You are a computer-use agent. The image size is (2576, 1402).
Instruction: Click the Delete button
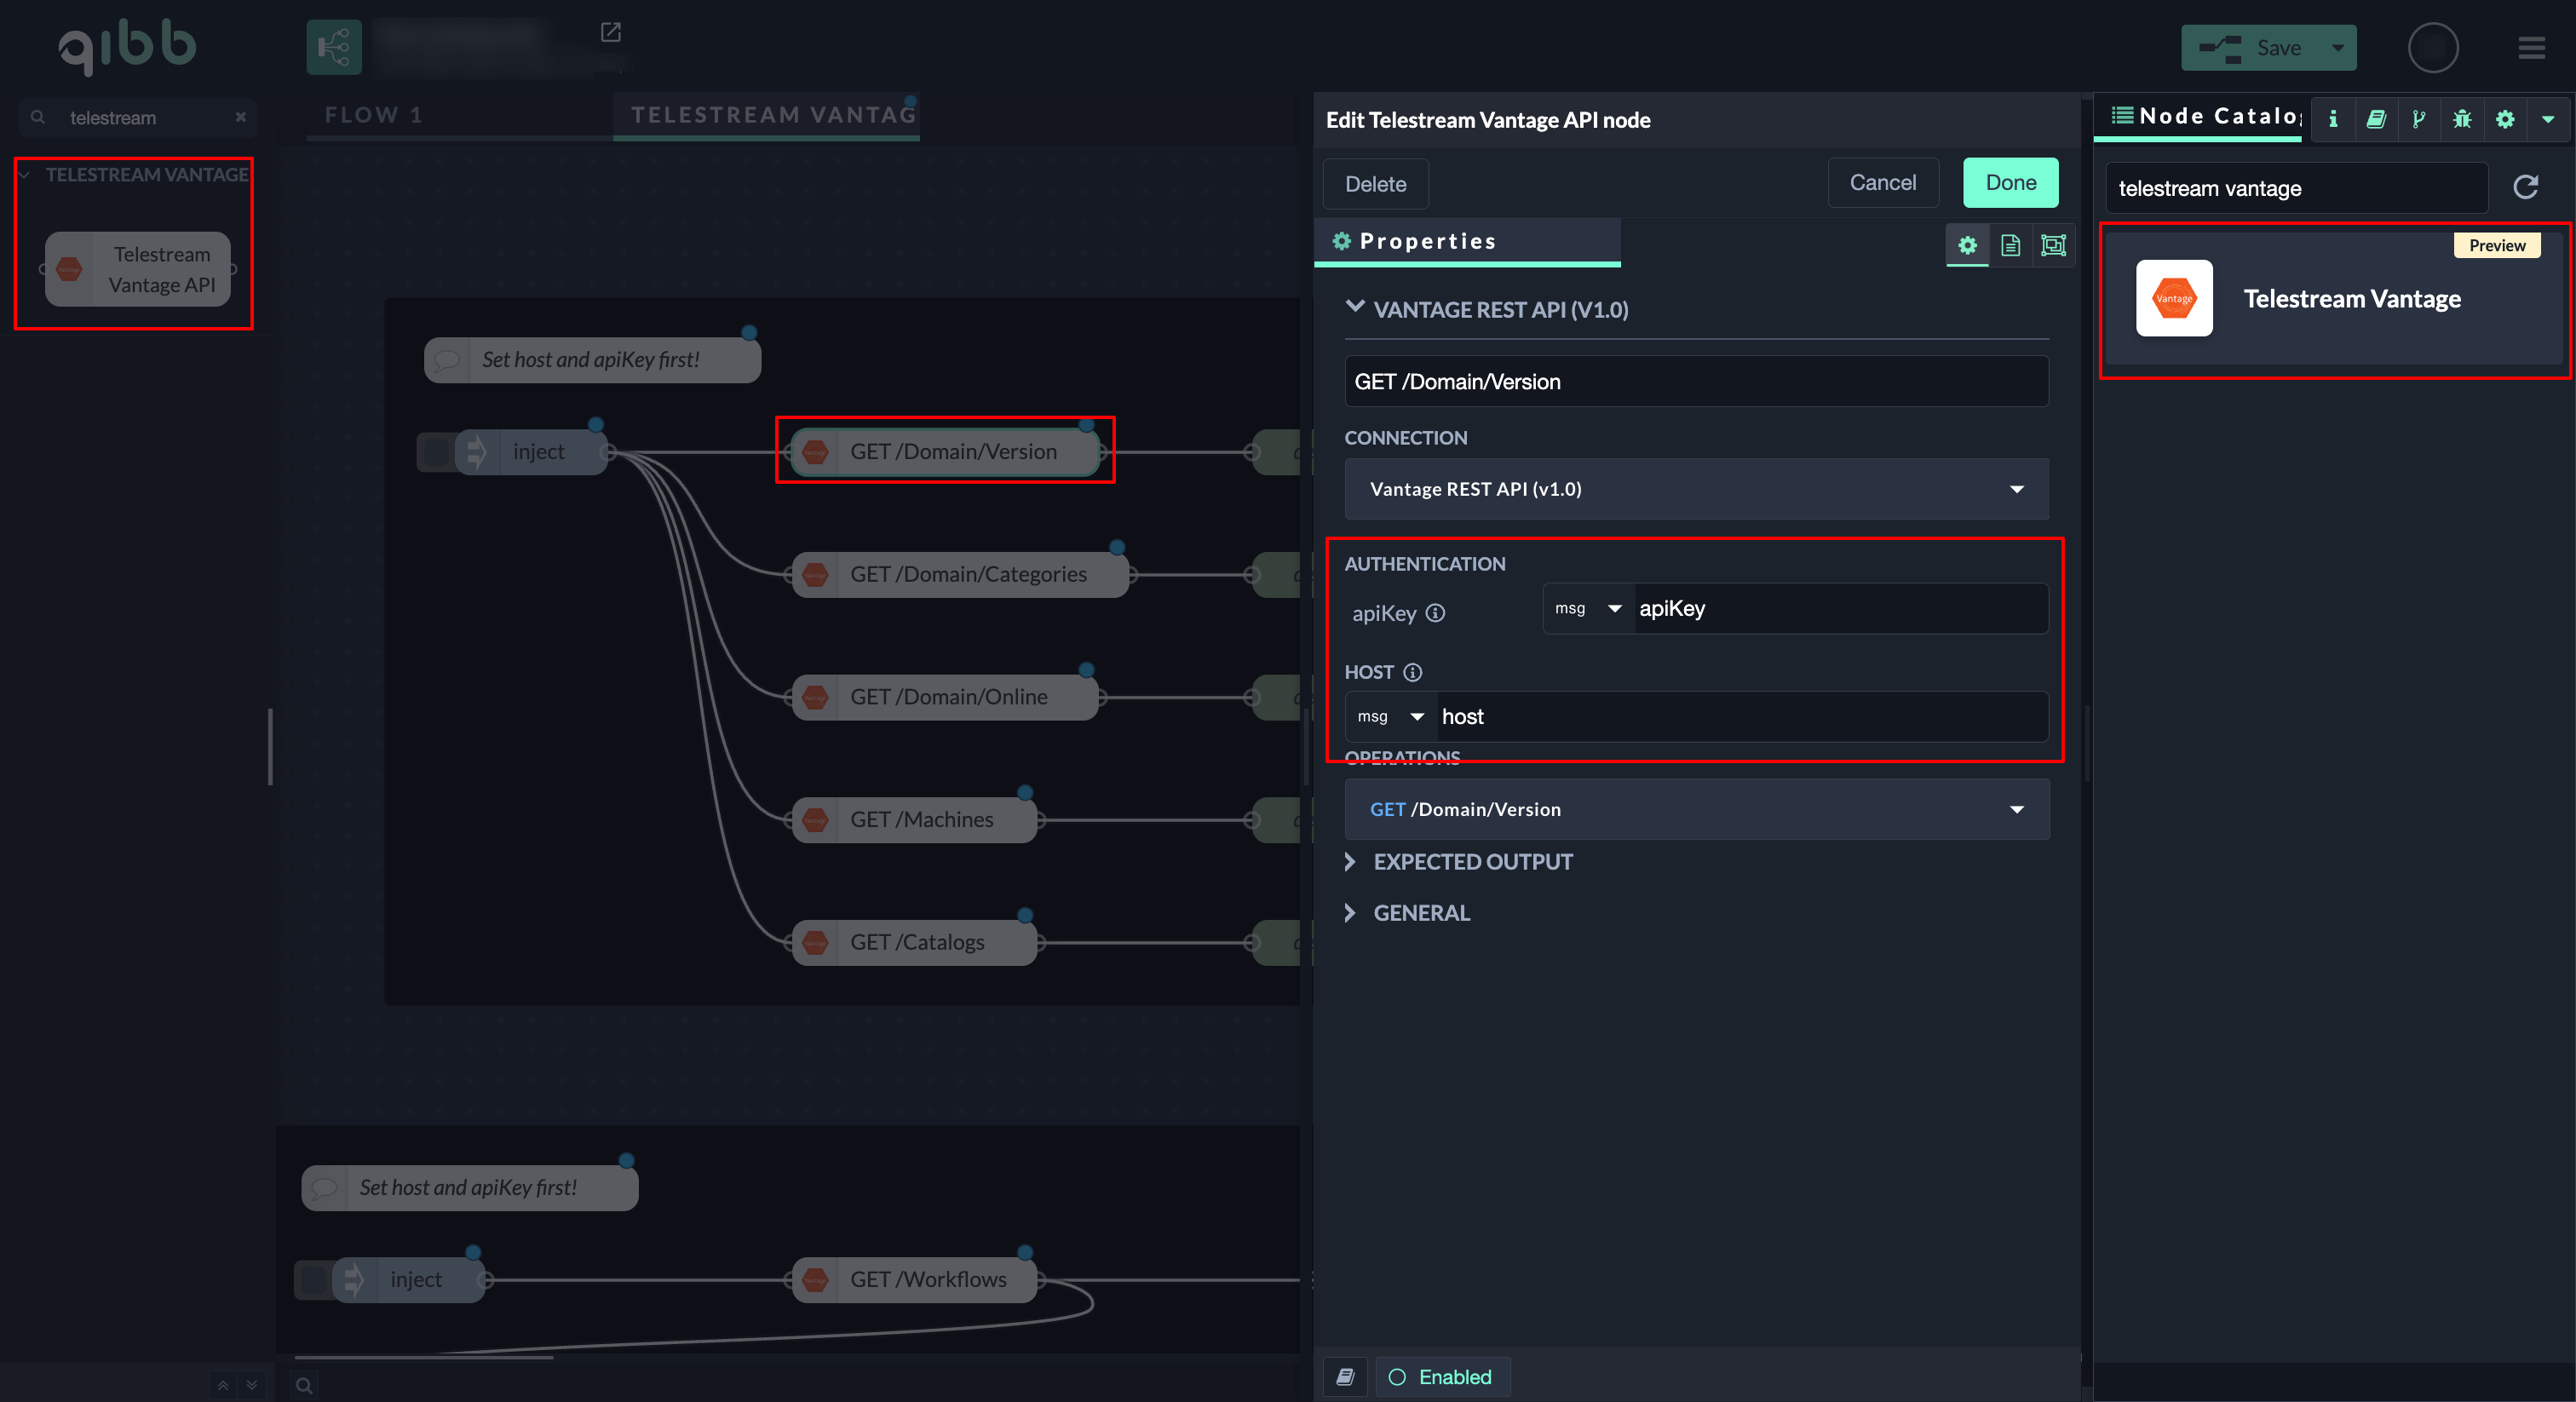click(x=1375, y=184)
